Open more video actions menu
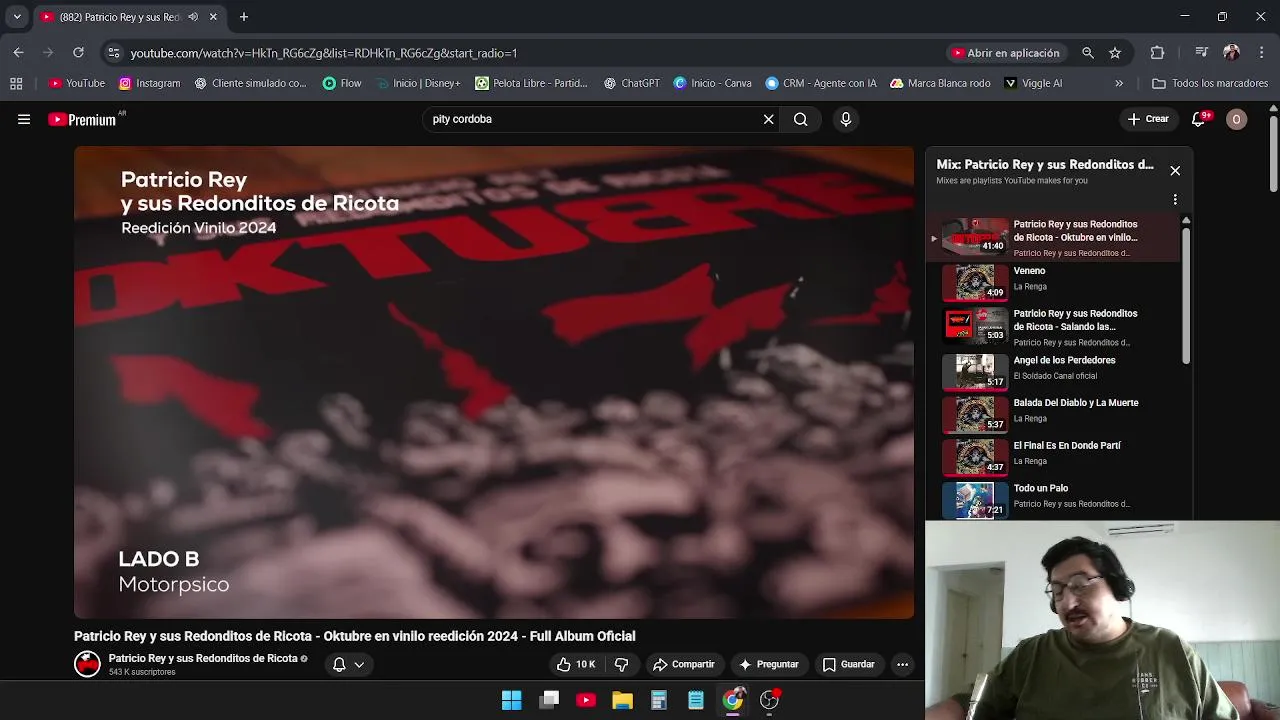This screenshot has height=720, width=1280. pos(902,664)
